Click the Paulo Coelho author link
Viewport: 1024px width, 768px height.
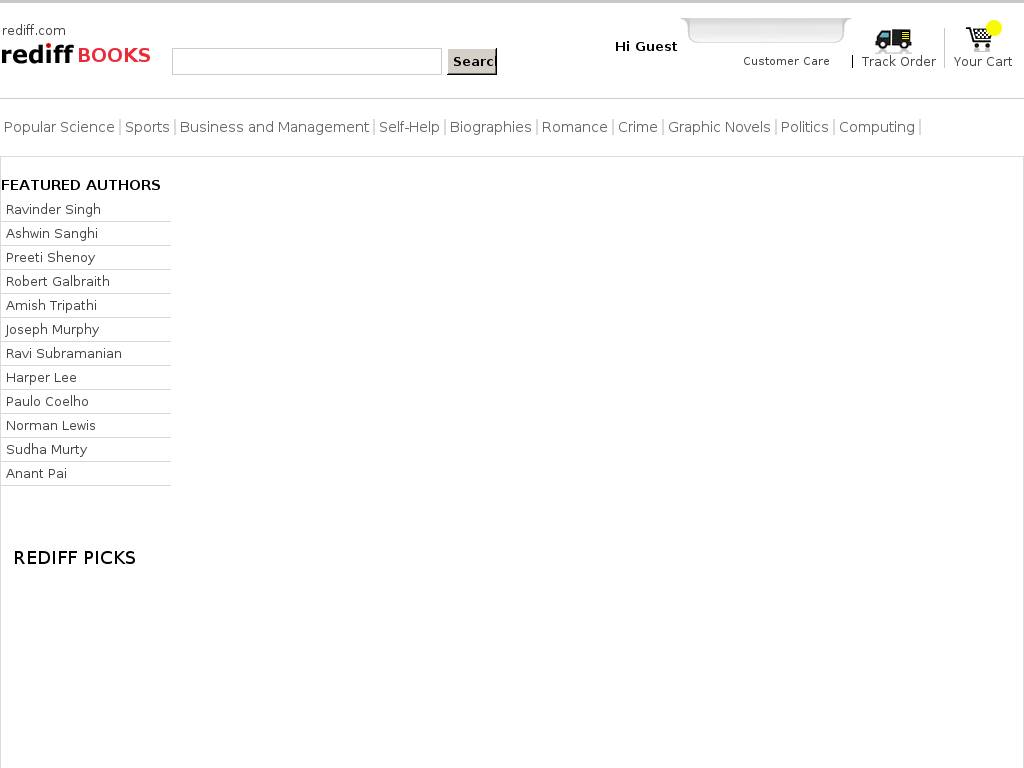47,402
